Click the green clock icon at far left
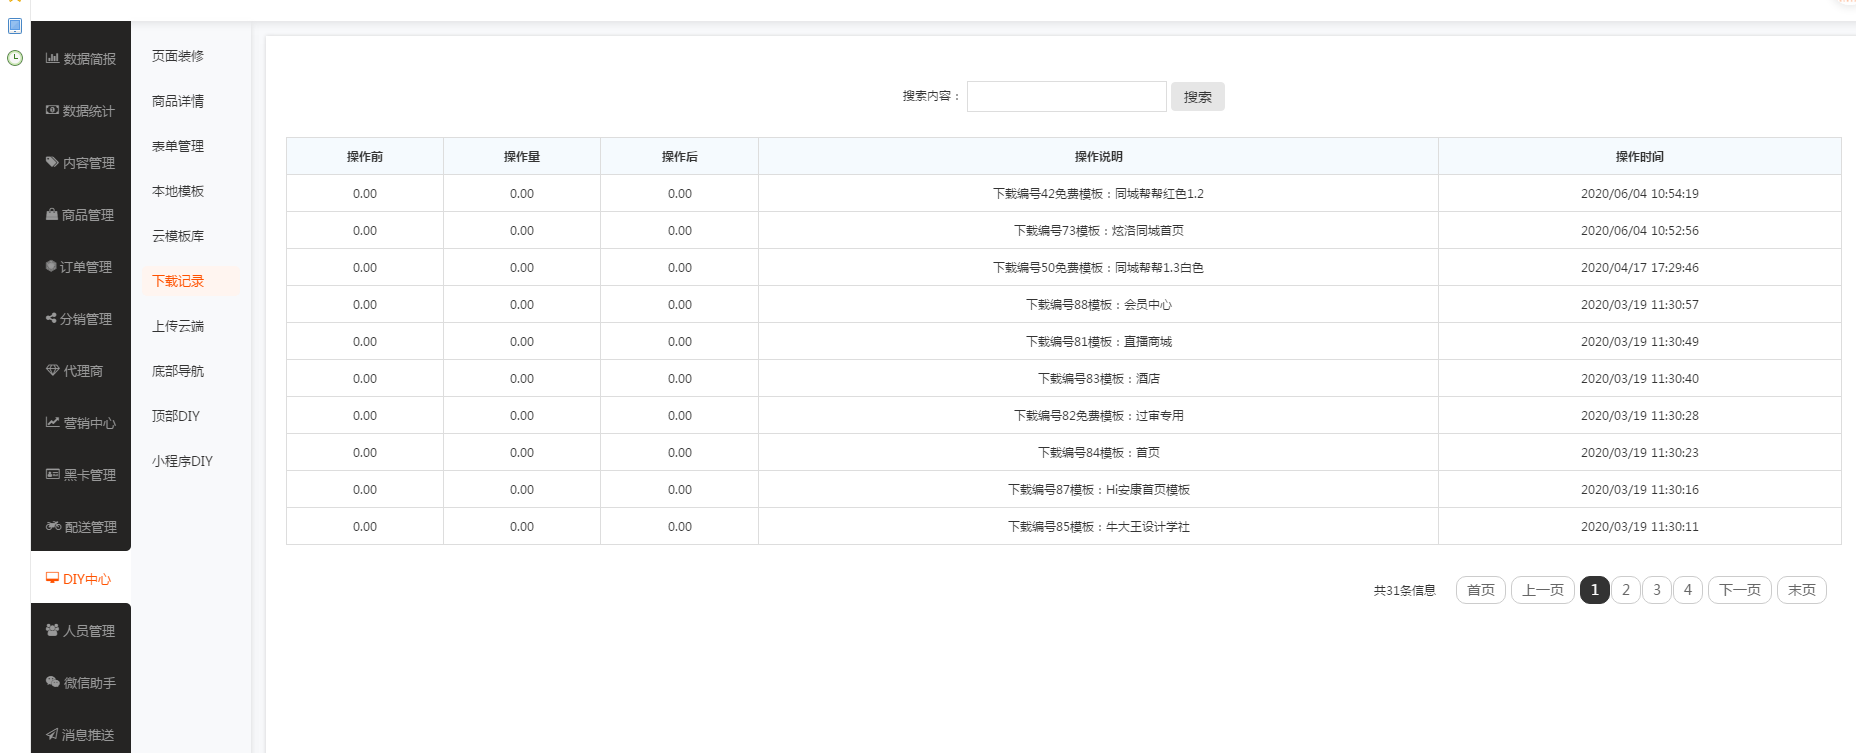The width and height of the screenshot is (1856, 753). coord(15,58)
